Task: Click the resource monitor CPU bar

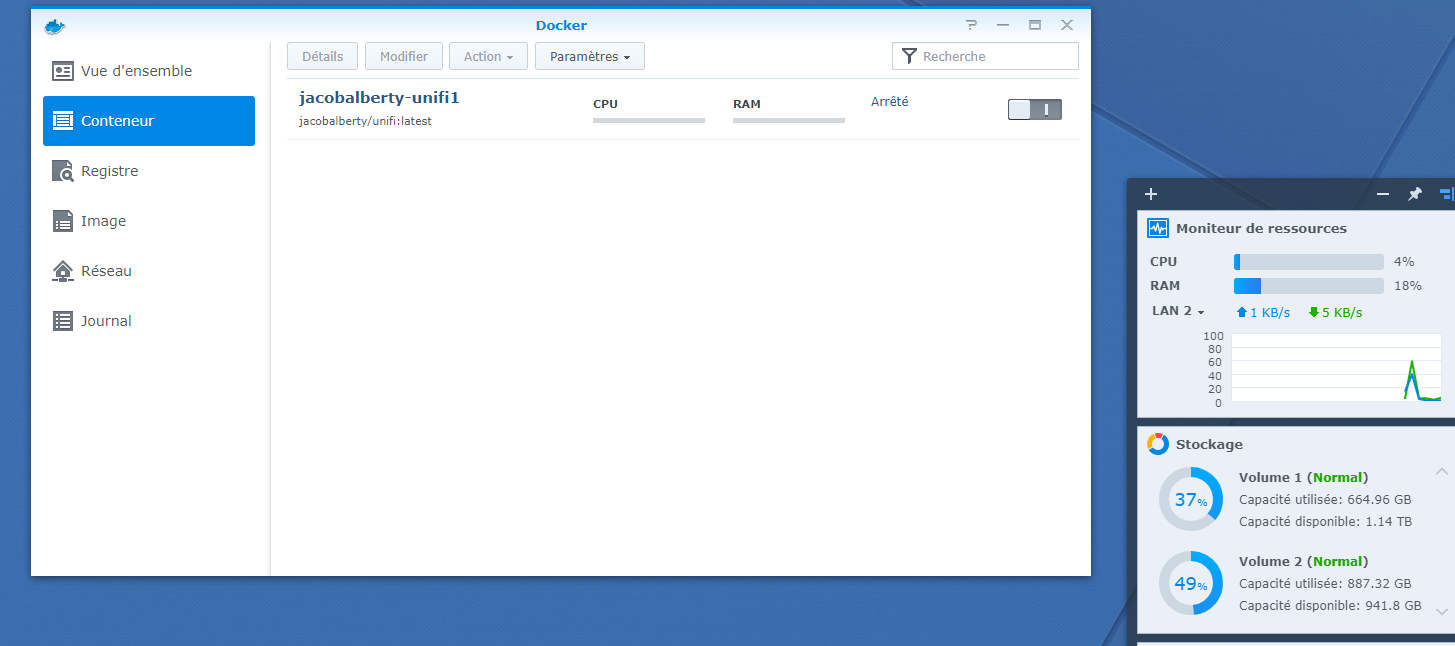Action: click(x=1309, y=262)
